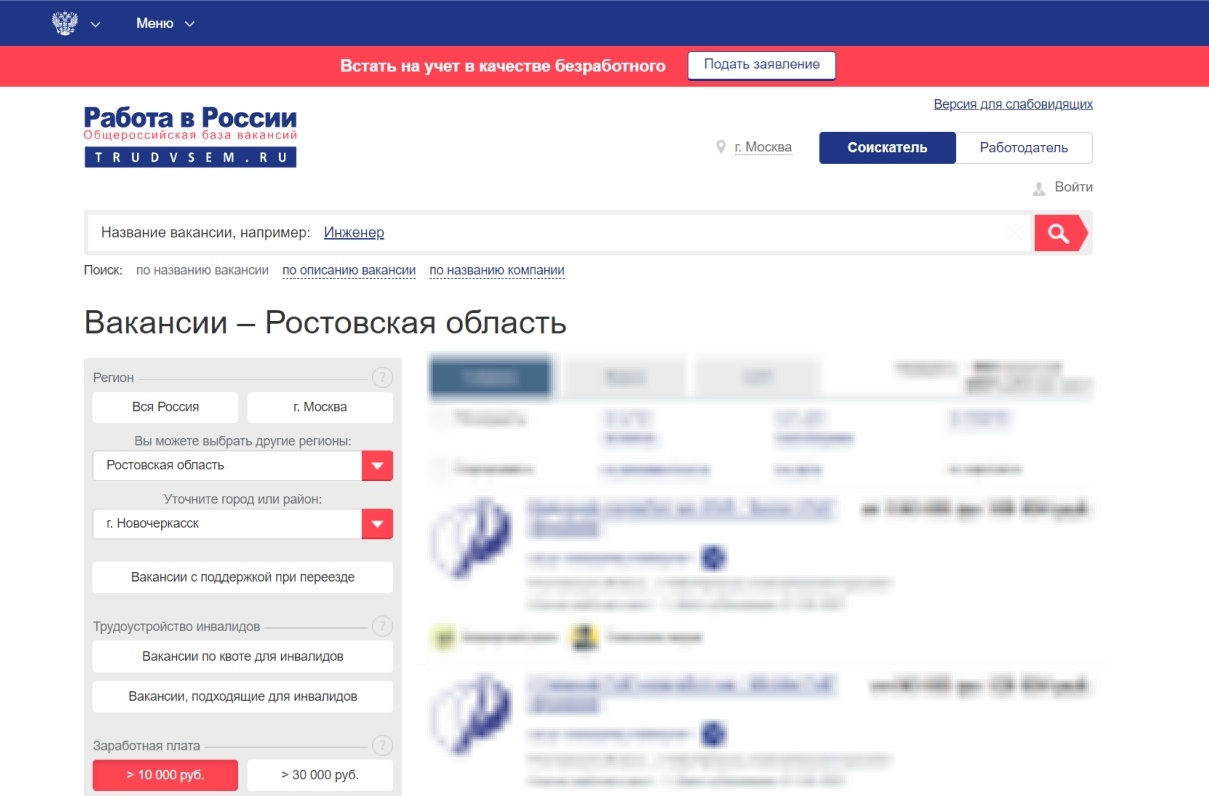1209x796 pixels.
Task: Switch to the Работодатель tab
Action: [x=1023, y=148]
